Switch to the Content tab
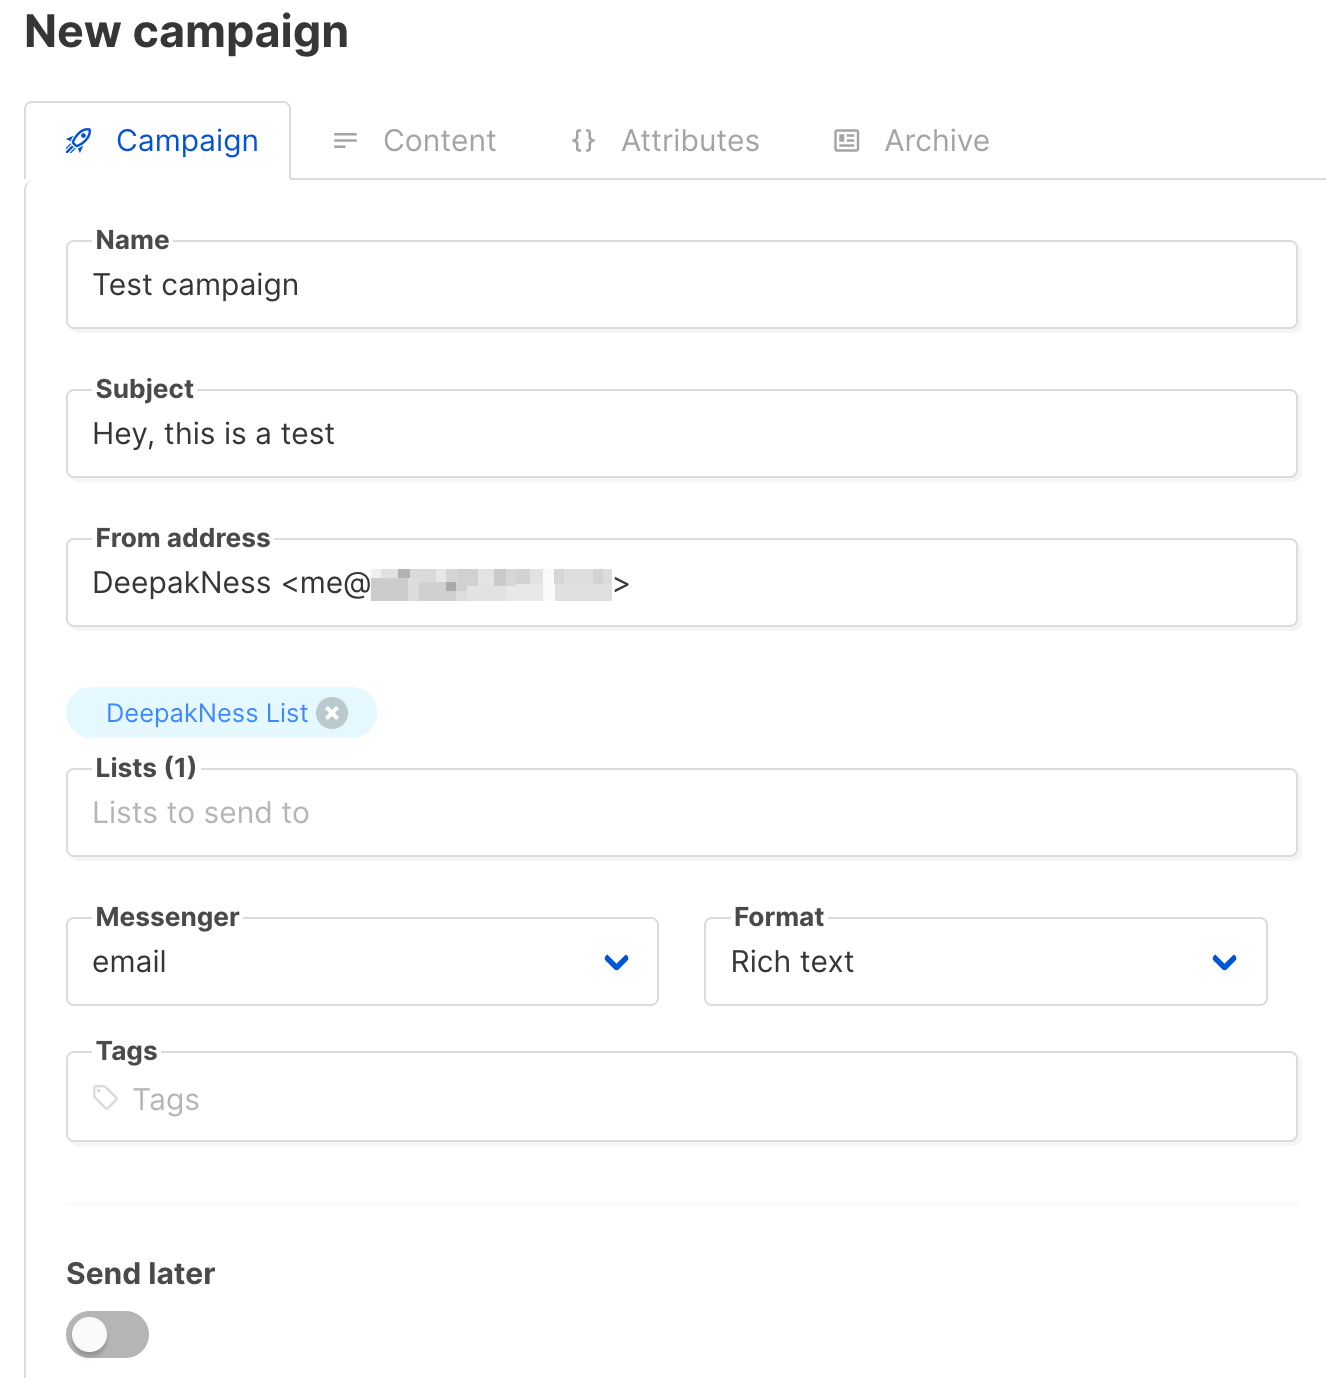Viewport: 1326px width, 1378px height. click(440, 141)
